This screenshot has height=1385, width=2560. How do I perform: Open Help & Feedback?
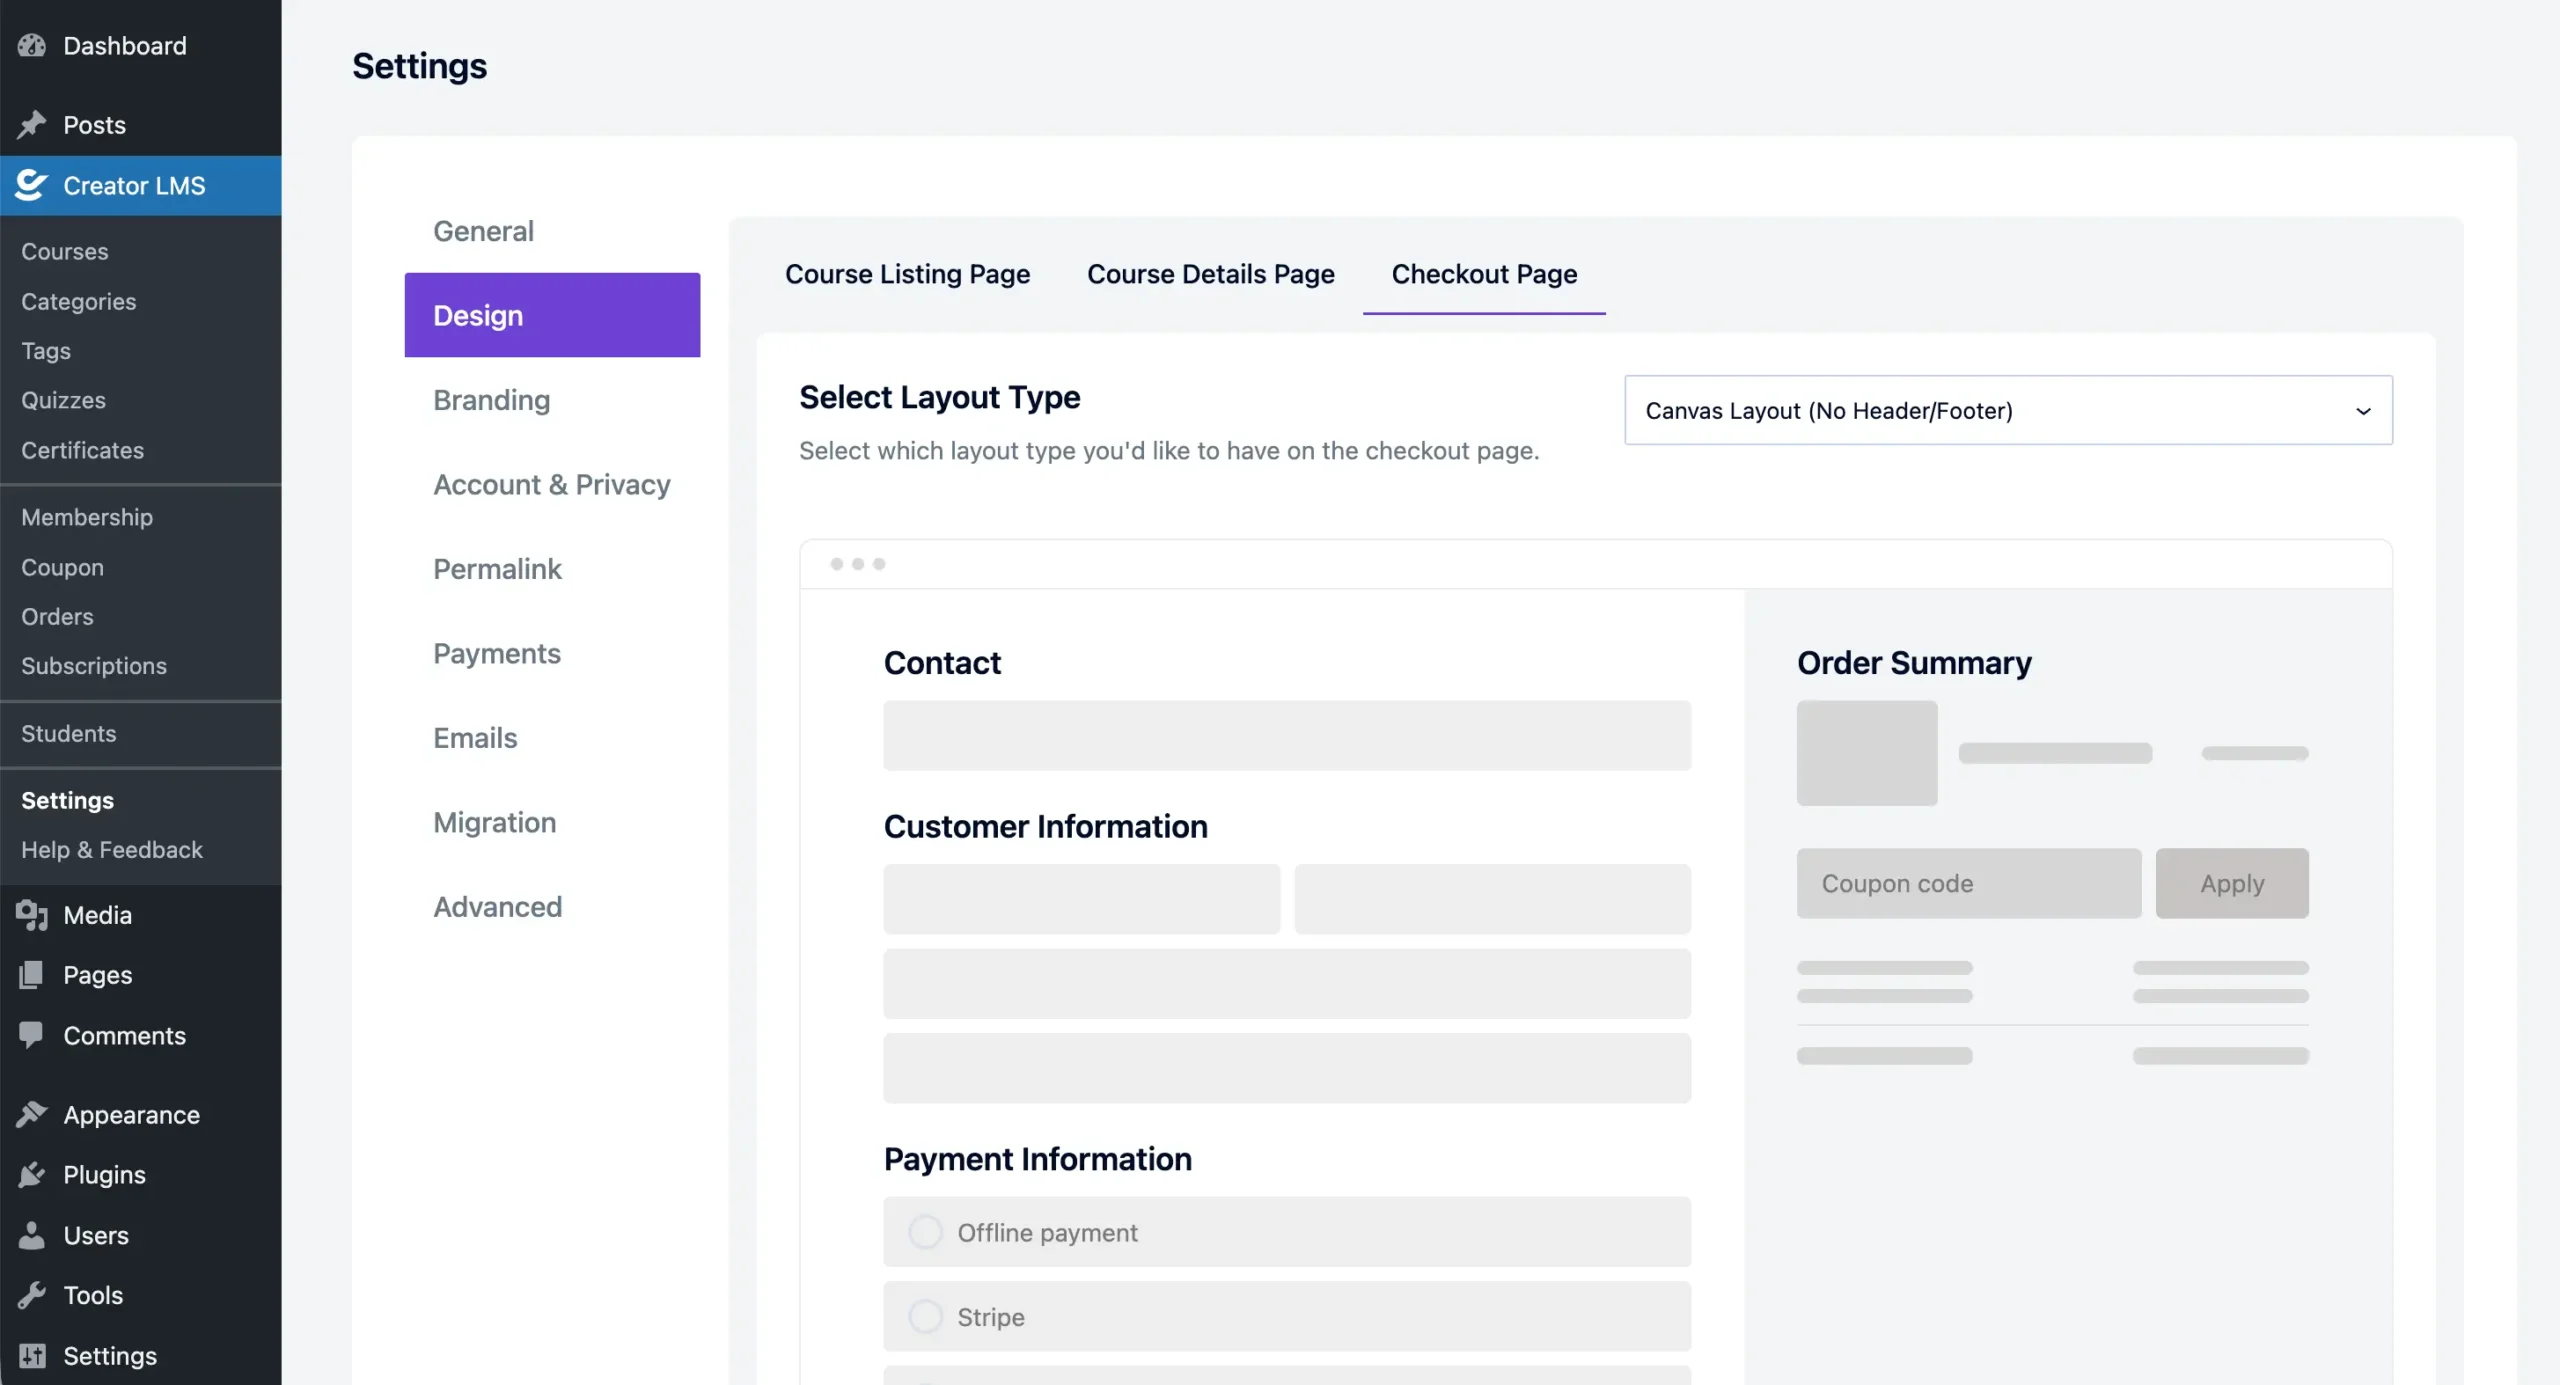tap(111, 849)
